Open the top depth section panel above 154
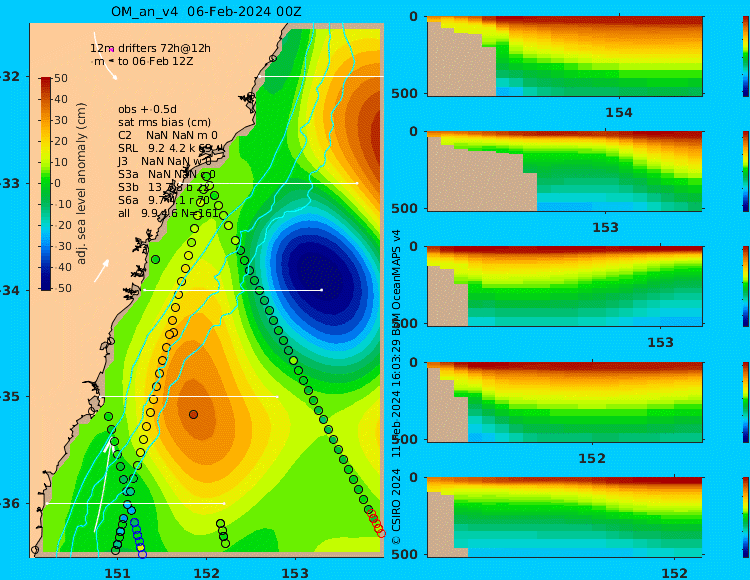750x580 pixels. 565,56
